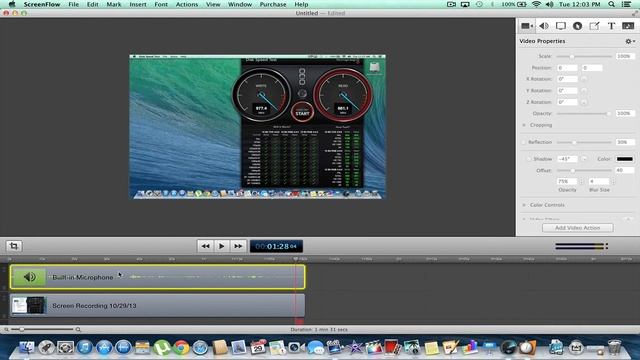This screenshot has height=360, width=640.
Task: Open the Insert menu
Action: 138,4
